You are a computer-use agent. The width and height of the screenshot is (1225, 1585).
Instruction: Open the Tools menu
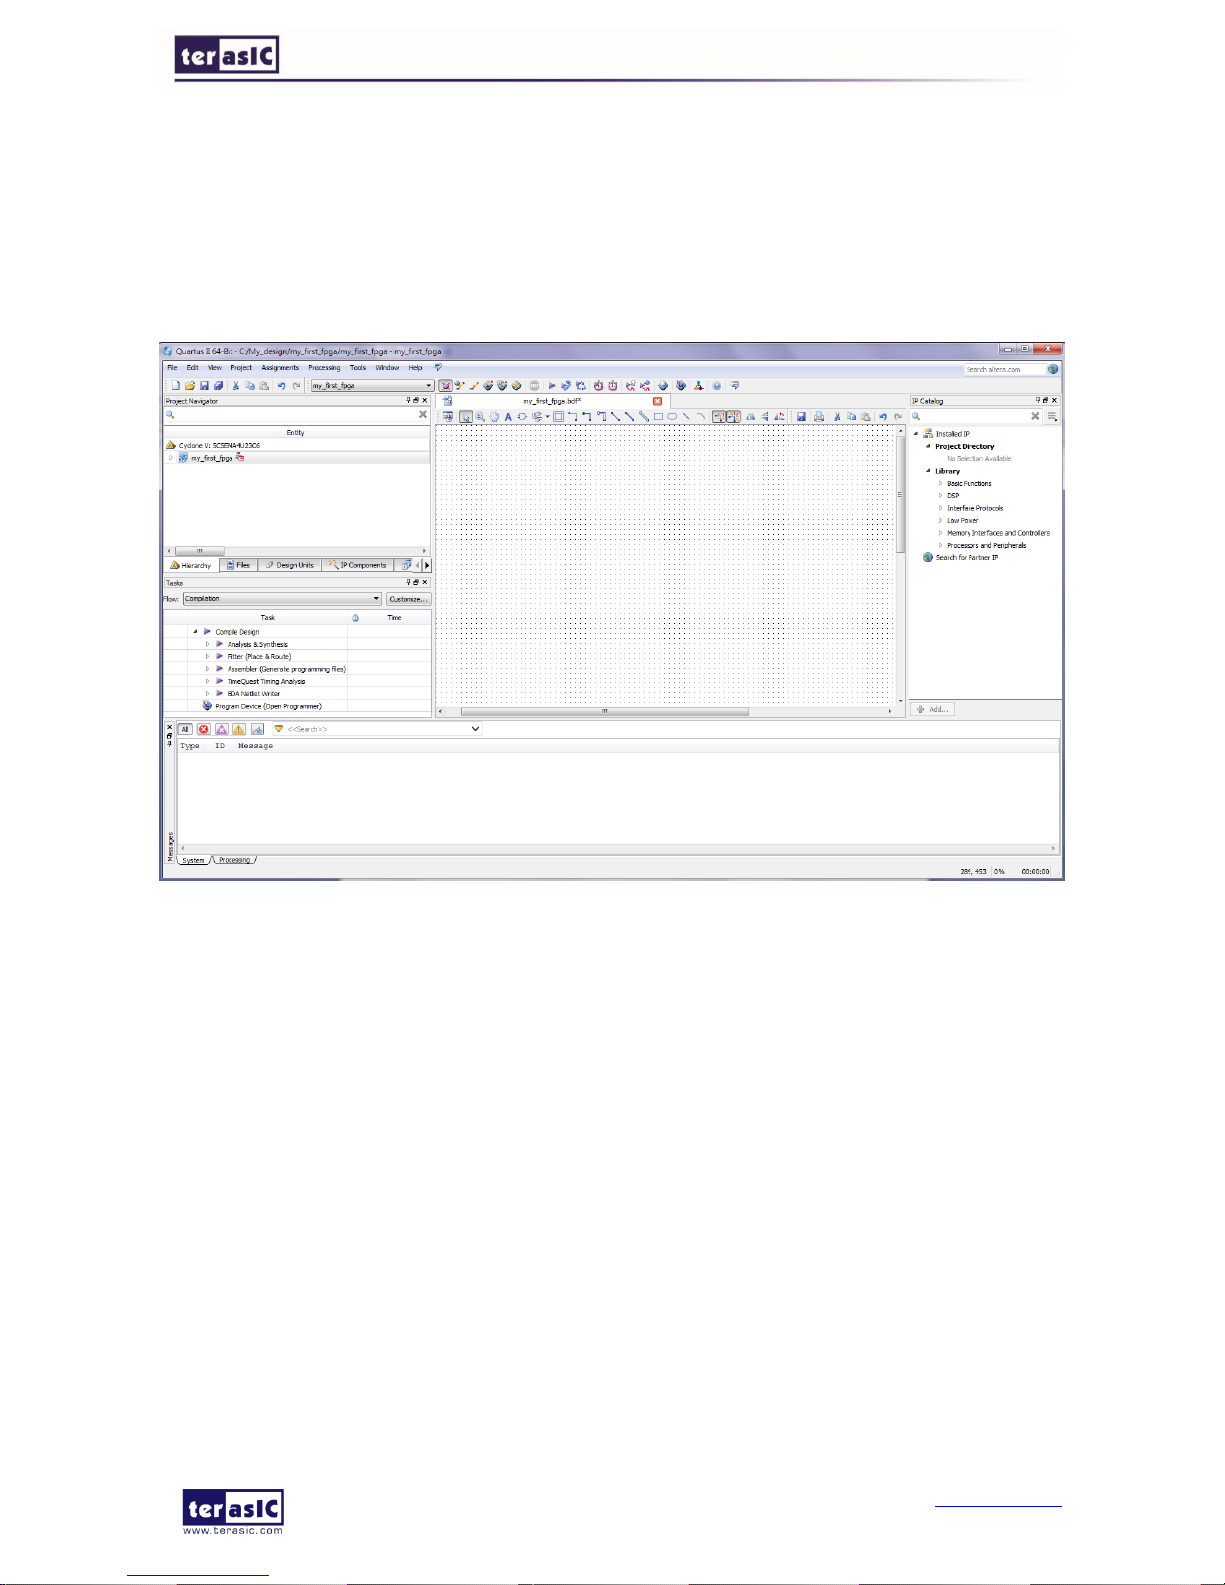[358, 368]
